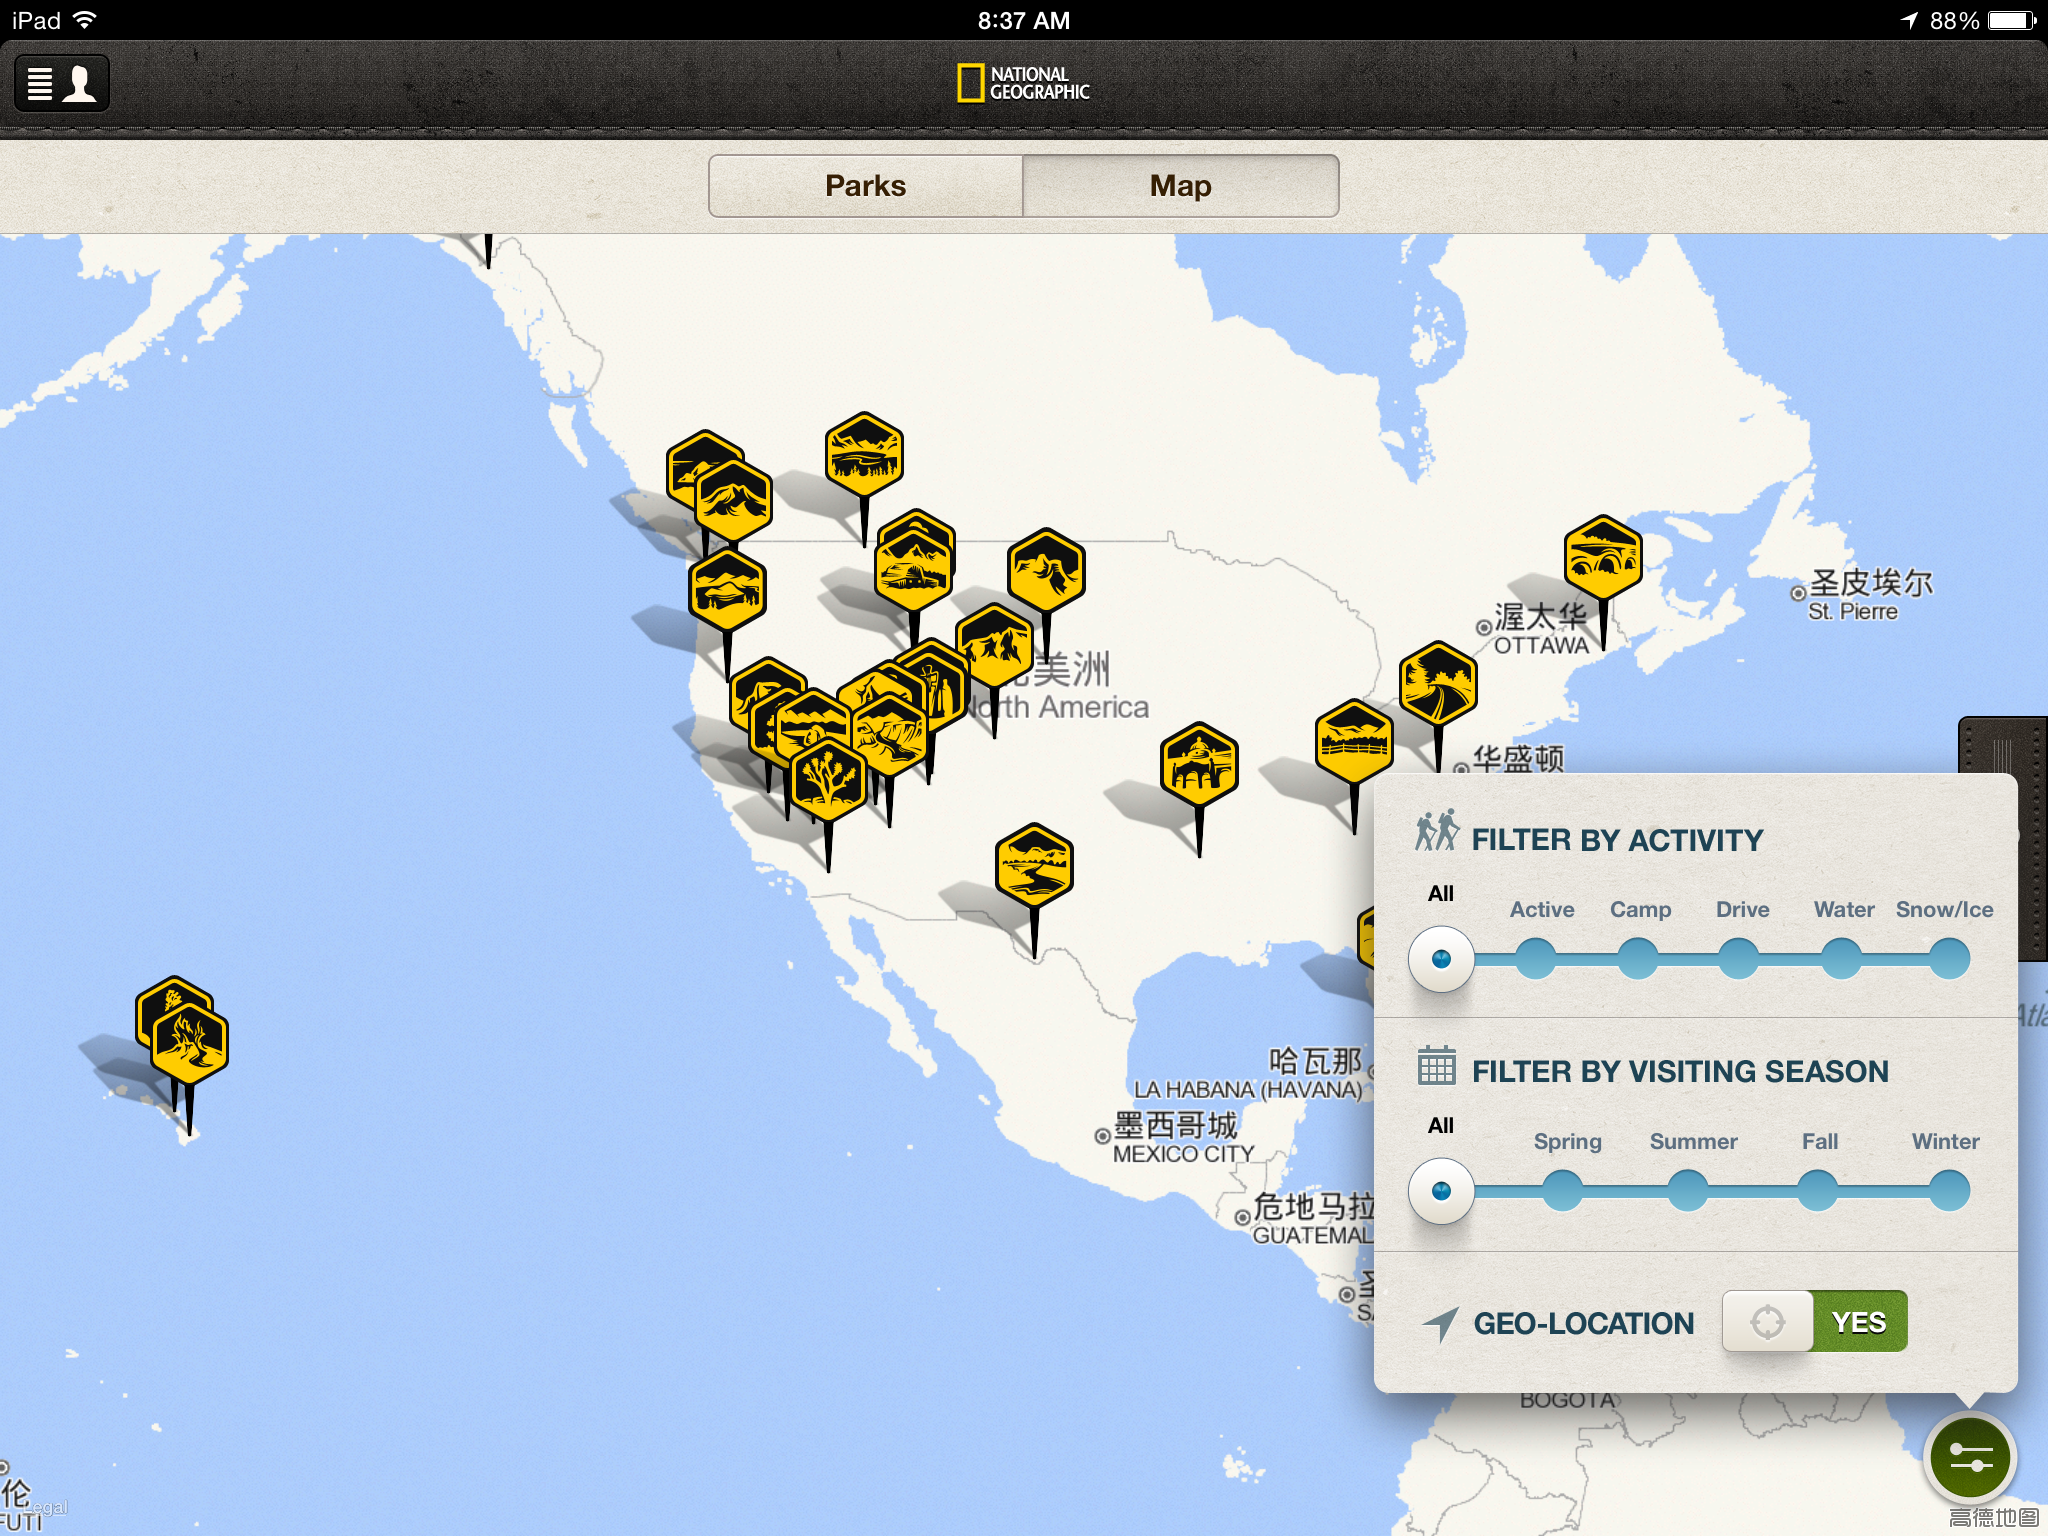Tap the battery indicator in status bar
Image resolution: width=2048 pixels, height=1536 pixels.
tap(2012, 20)
